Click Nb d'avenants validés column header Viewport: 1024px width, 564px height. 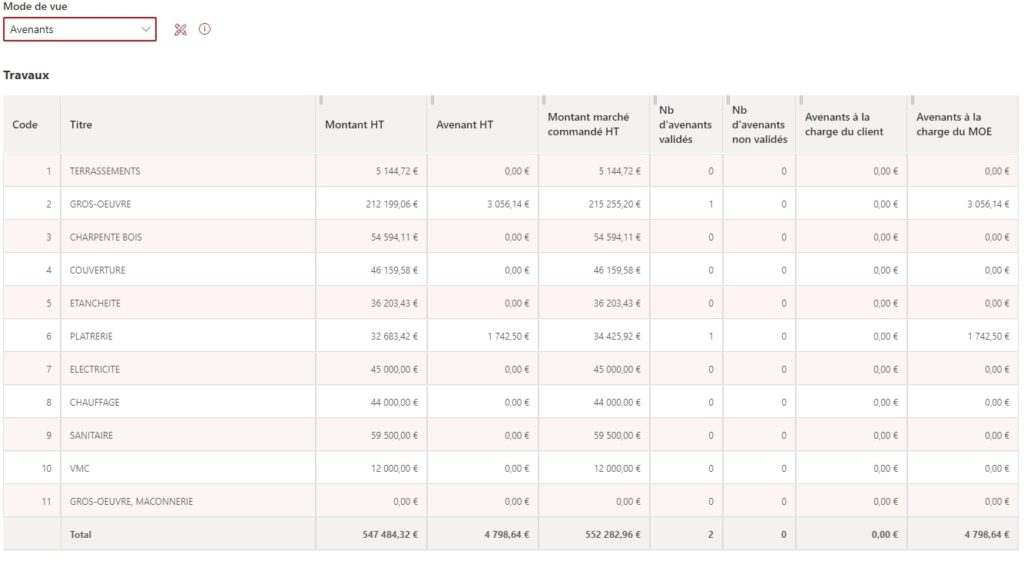click(685, 124)
